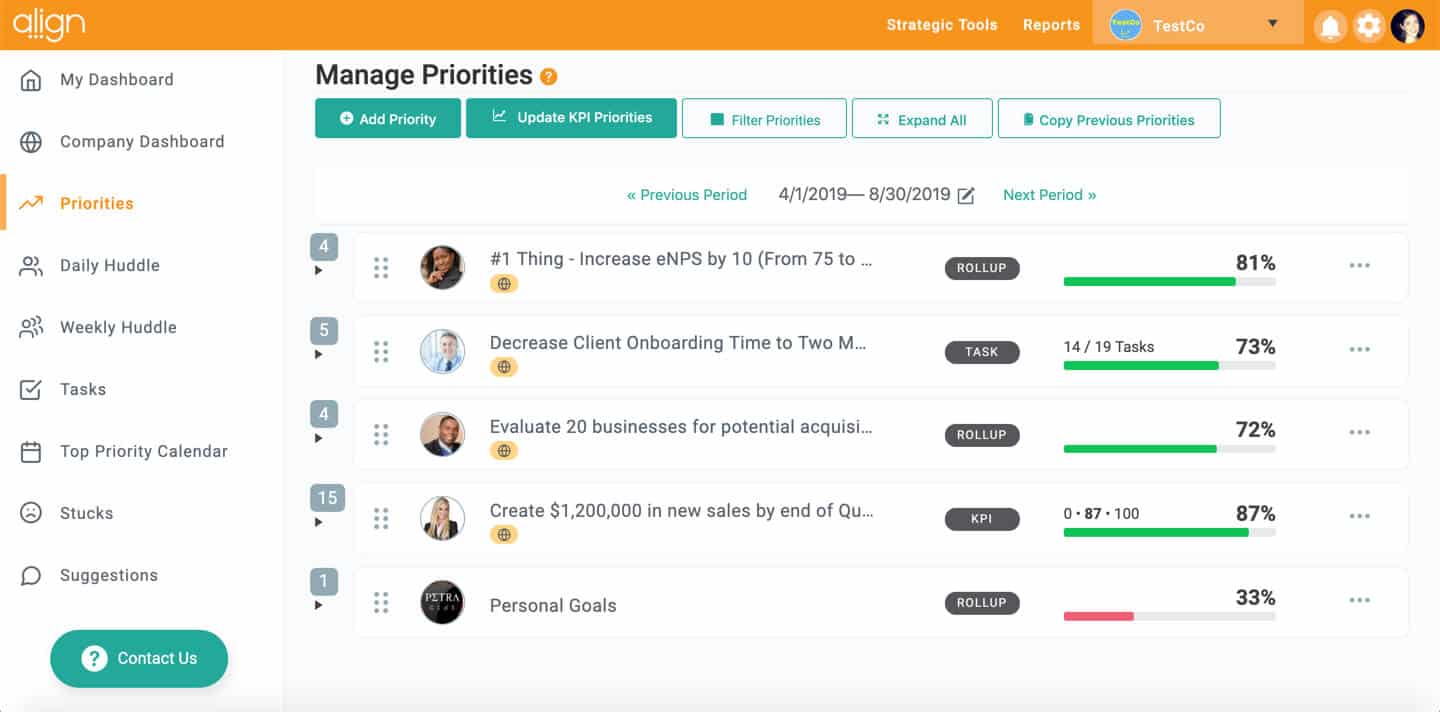Click Next Period to advance the date range
Viewport: 1440px width, 712px height.
1049,195
